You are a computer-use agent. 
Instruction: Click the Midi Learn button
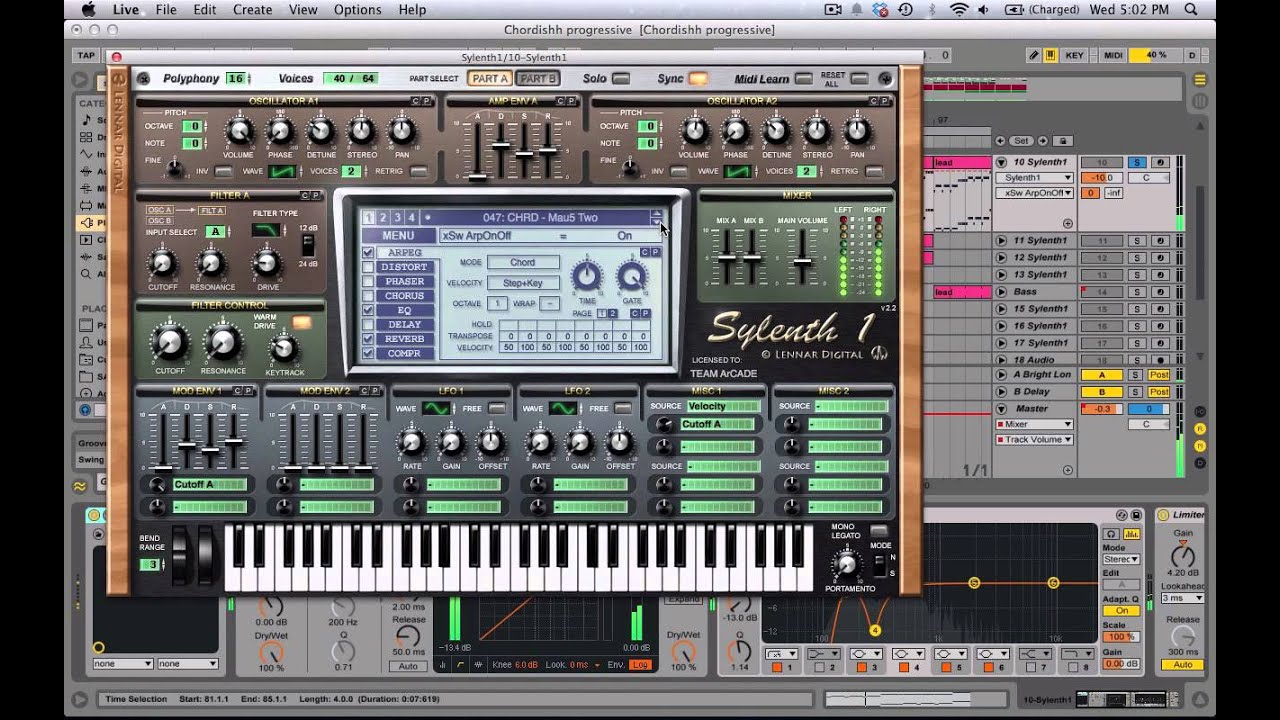click(804, 79)
